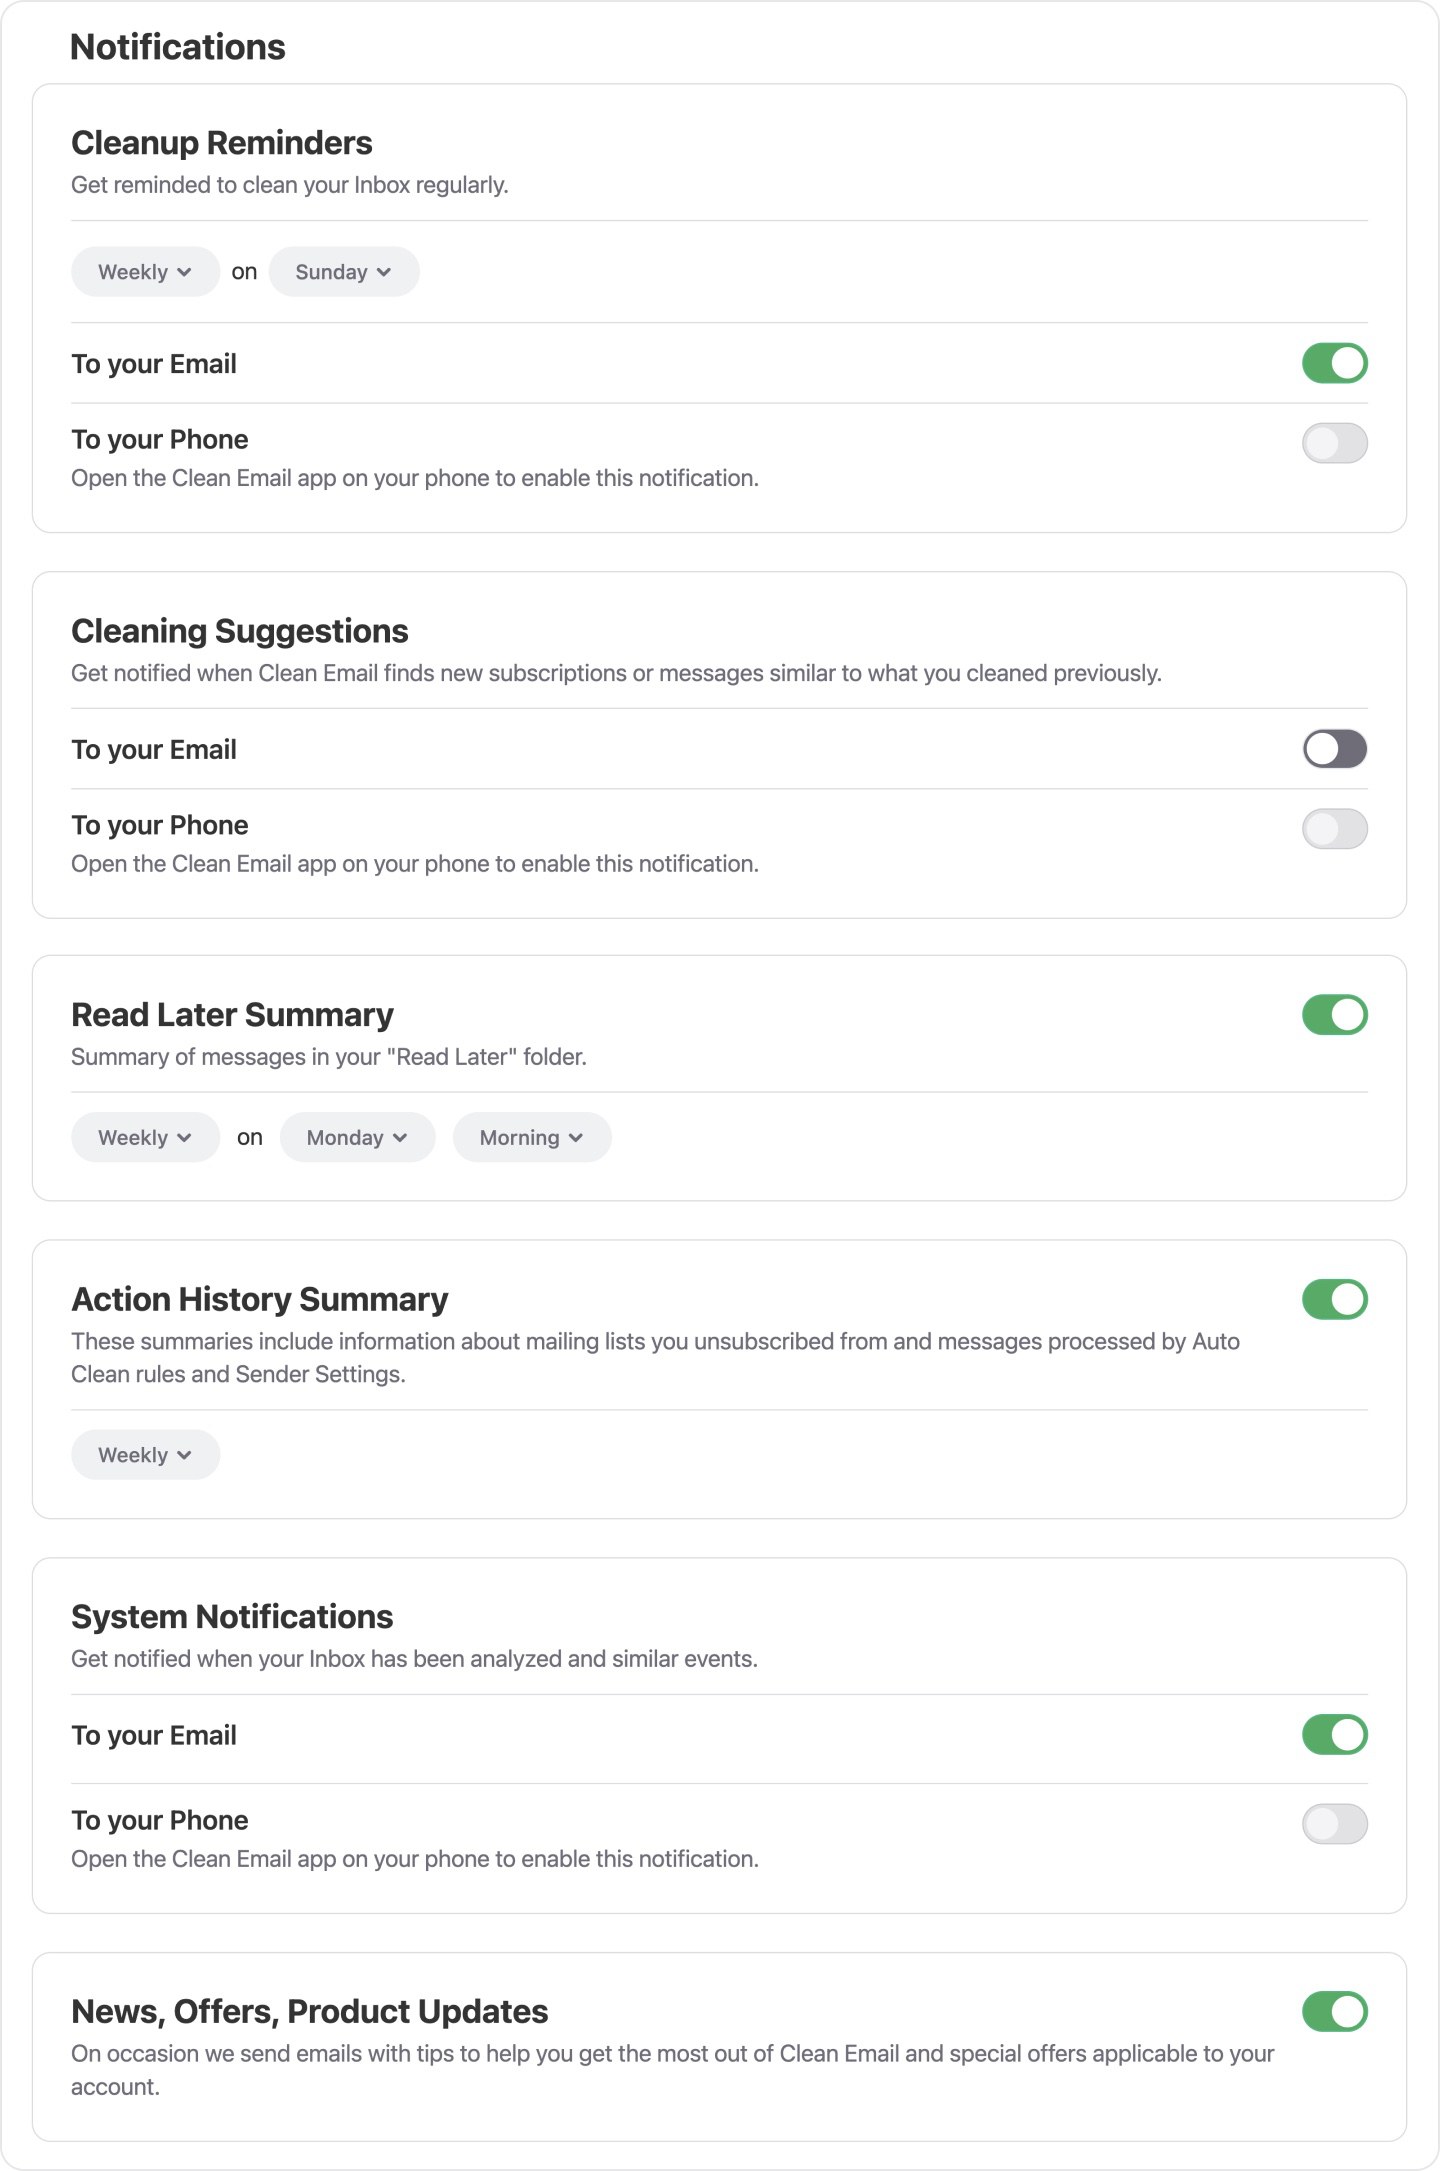Expand the chevron on the Morning picker
This screenshot has height=2171, width=1440.
click(x=575, y=1137)
